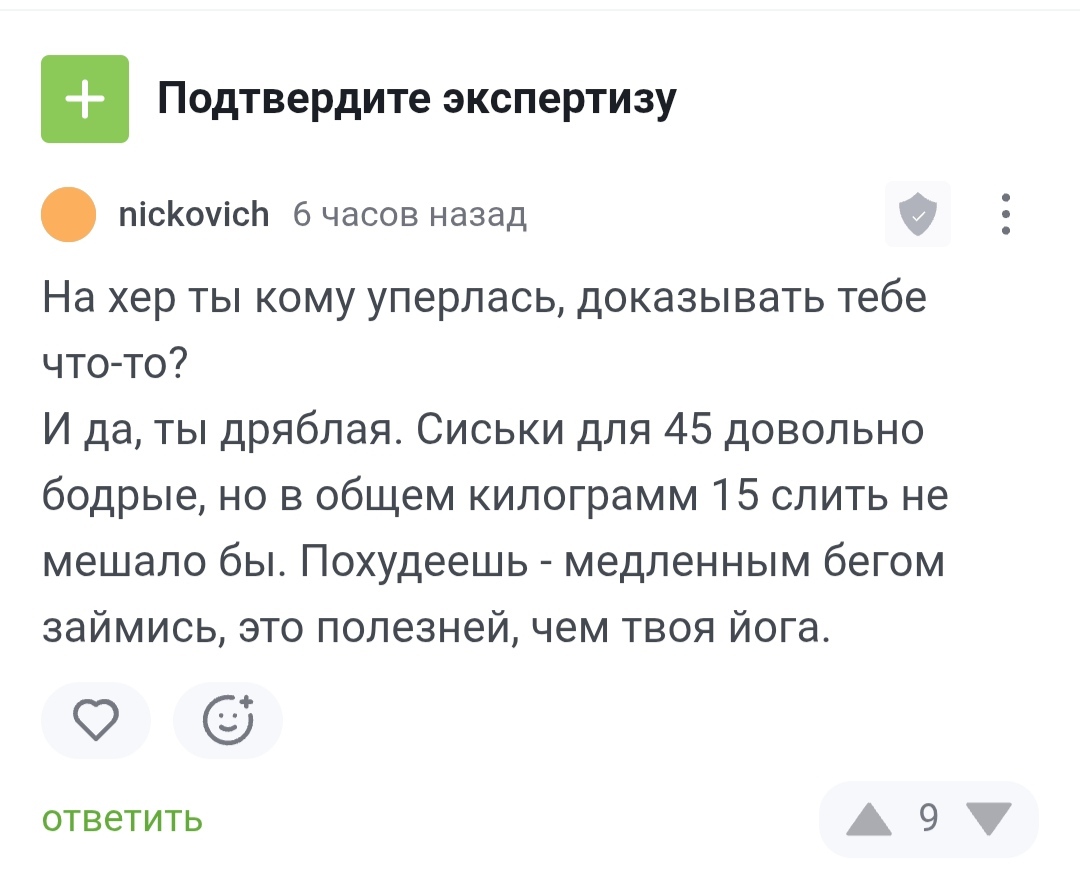Downvote the comment by nickovich
This screenshot has width=1080, height=891.
[990, 819]
